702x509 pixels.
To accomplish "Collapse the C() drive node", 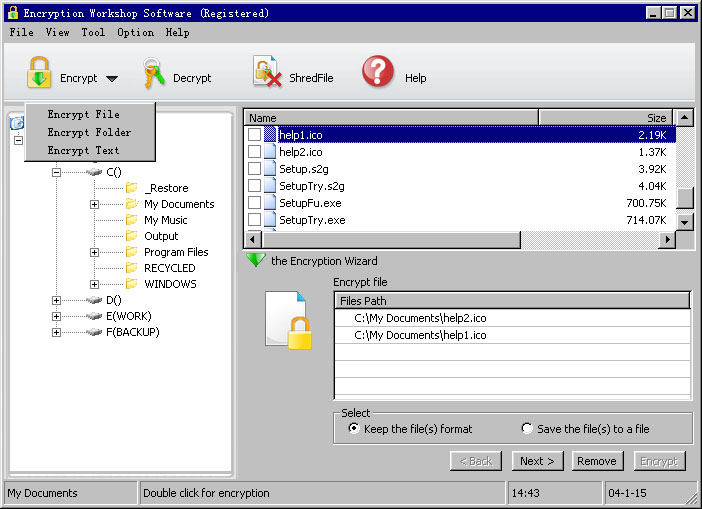I will point(56,172).
